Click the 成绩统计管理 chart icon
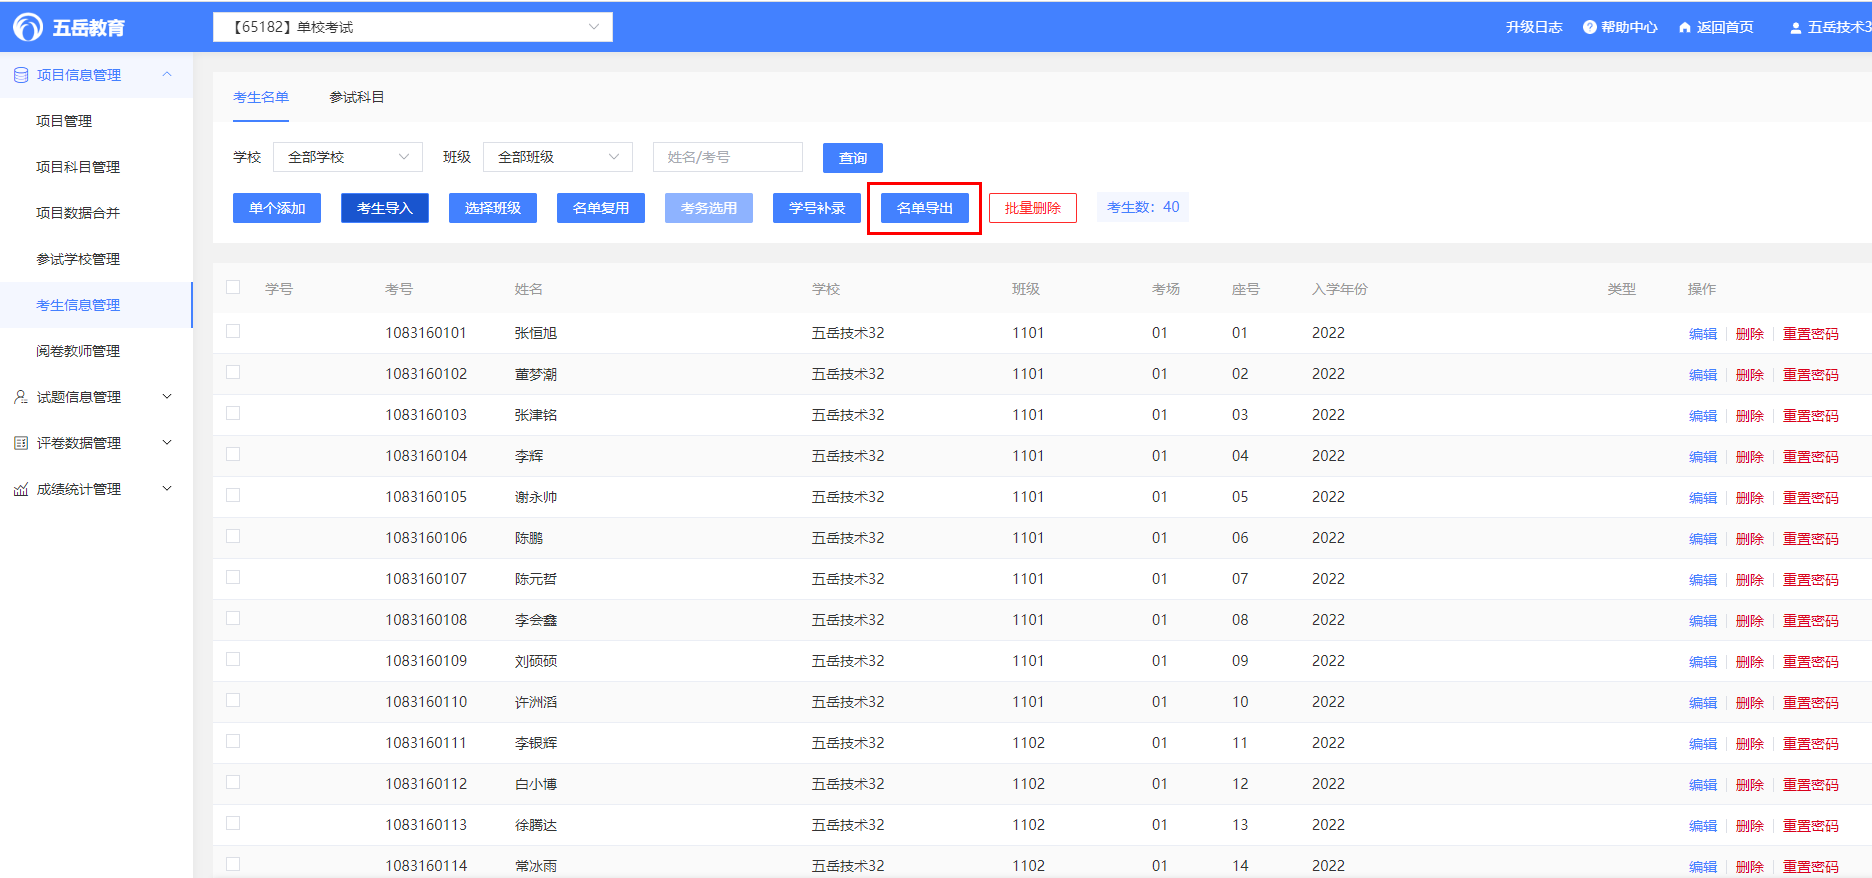 click(x=21, y=489)
